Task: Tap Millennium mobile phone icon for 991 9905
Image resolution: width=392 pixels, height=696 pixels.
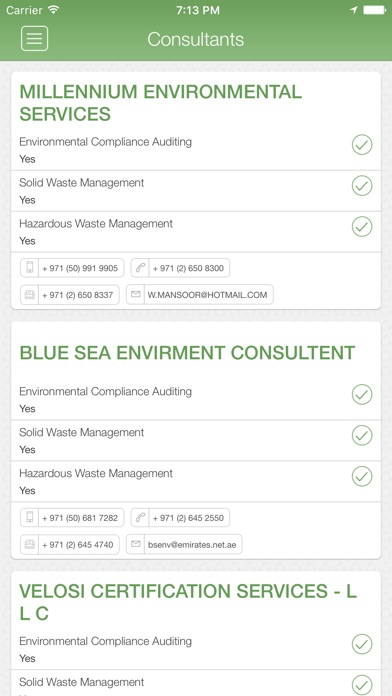Action: [x=30, y=268]
